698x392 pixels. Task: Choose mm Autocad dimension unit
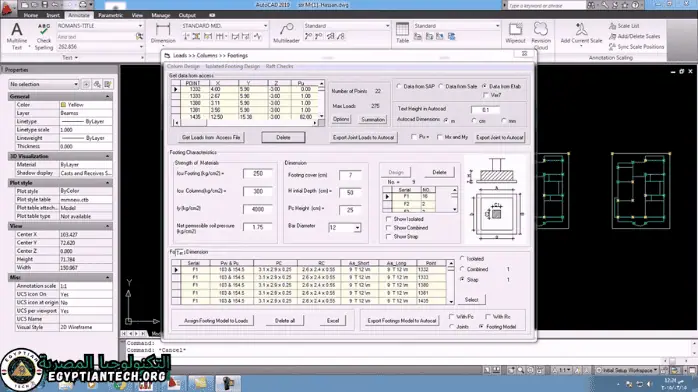coord(503,121)
